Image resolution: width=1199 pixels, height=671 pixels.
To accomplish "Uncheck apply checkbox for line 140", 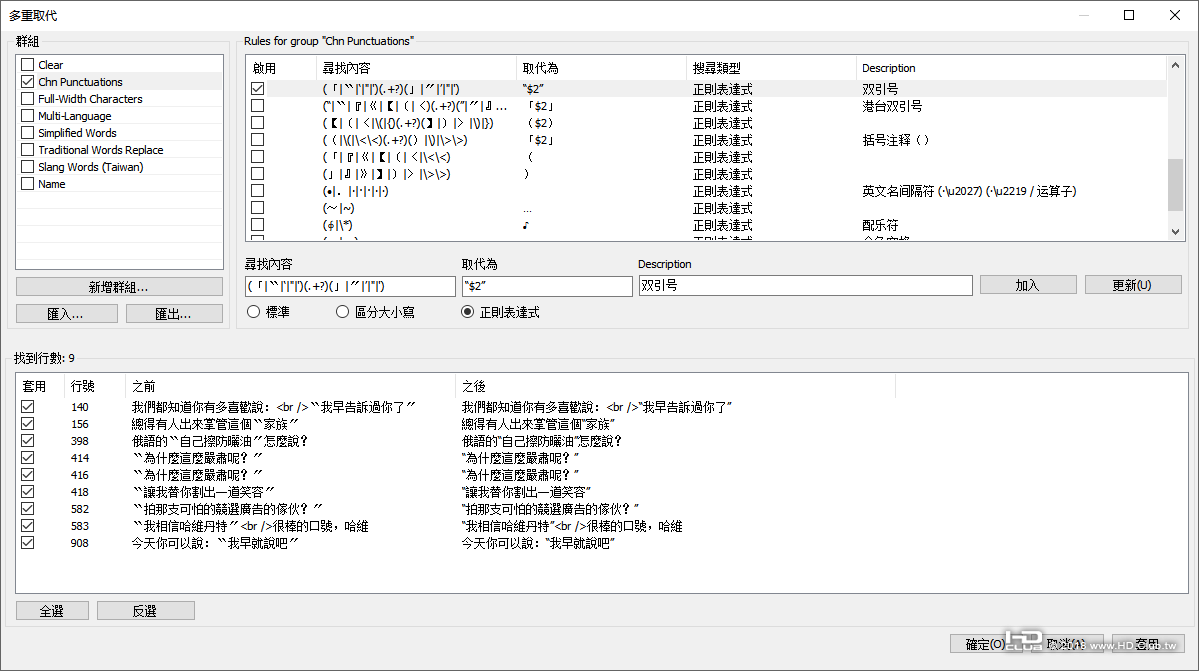I will 28,407.
